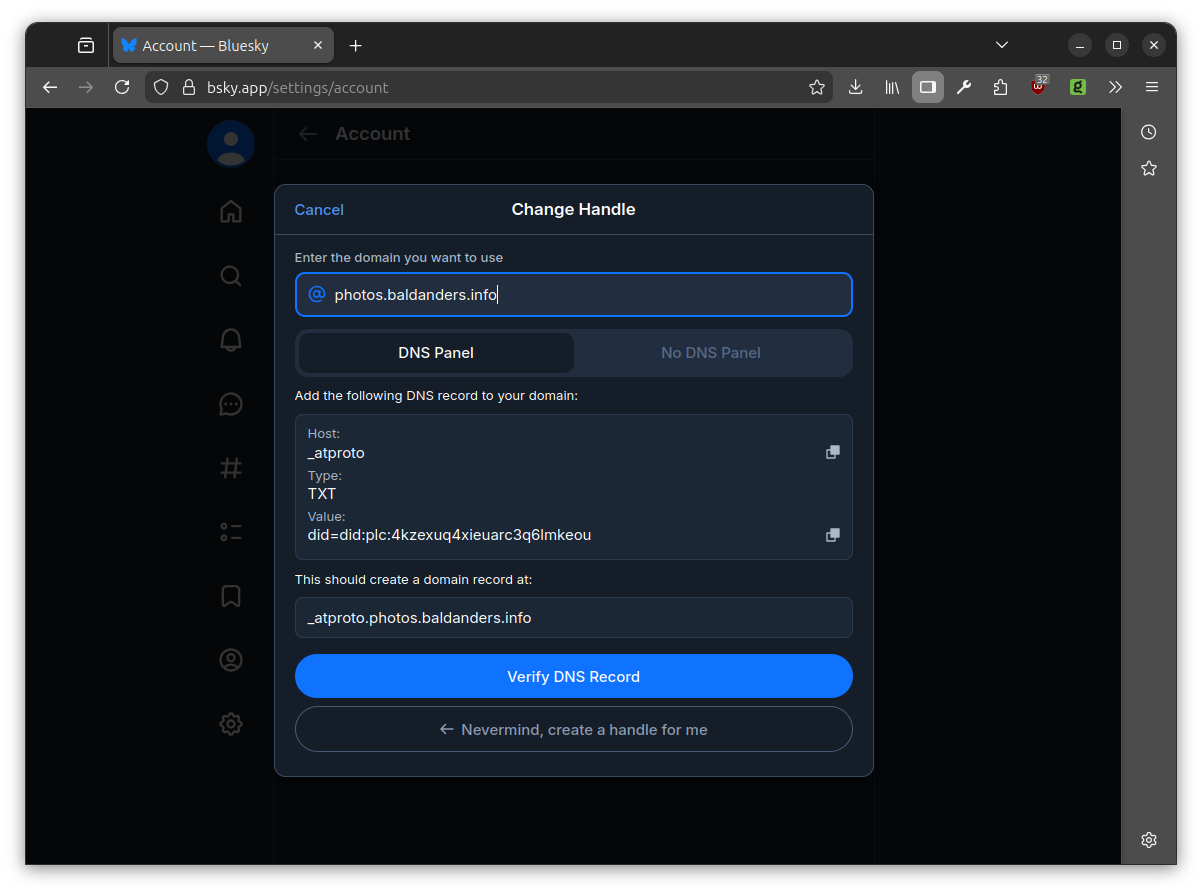
Task: Copy the _atproto host value
Action: pos(832,452)
